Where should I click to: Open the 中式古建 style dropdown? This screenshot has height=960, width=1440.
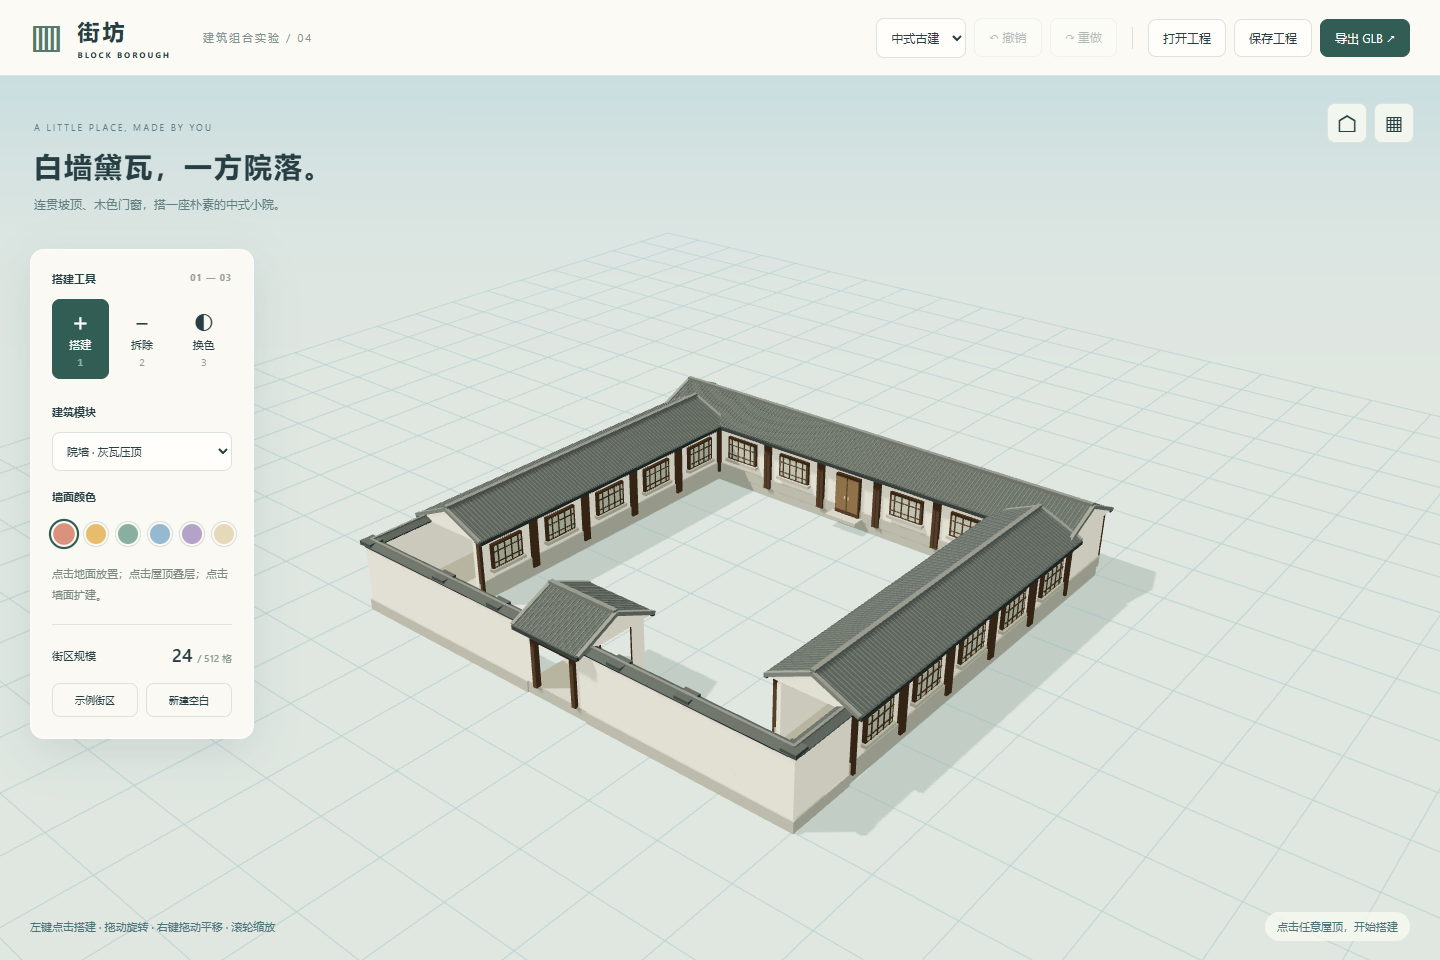click(921, 38)
